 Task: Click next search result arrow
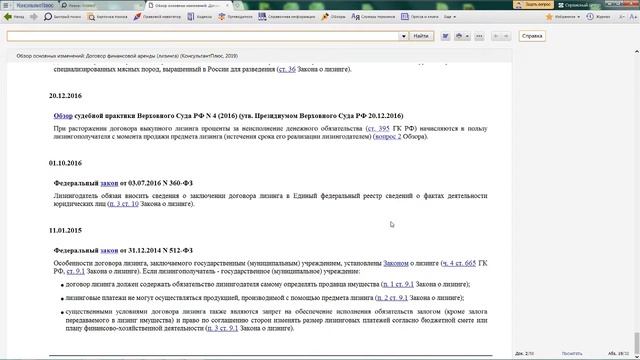point(506,36)
